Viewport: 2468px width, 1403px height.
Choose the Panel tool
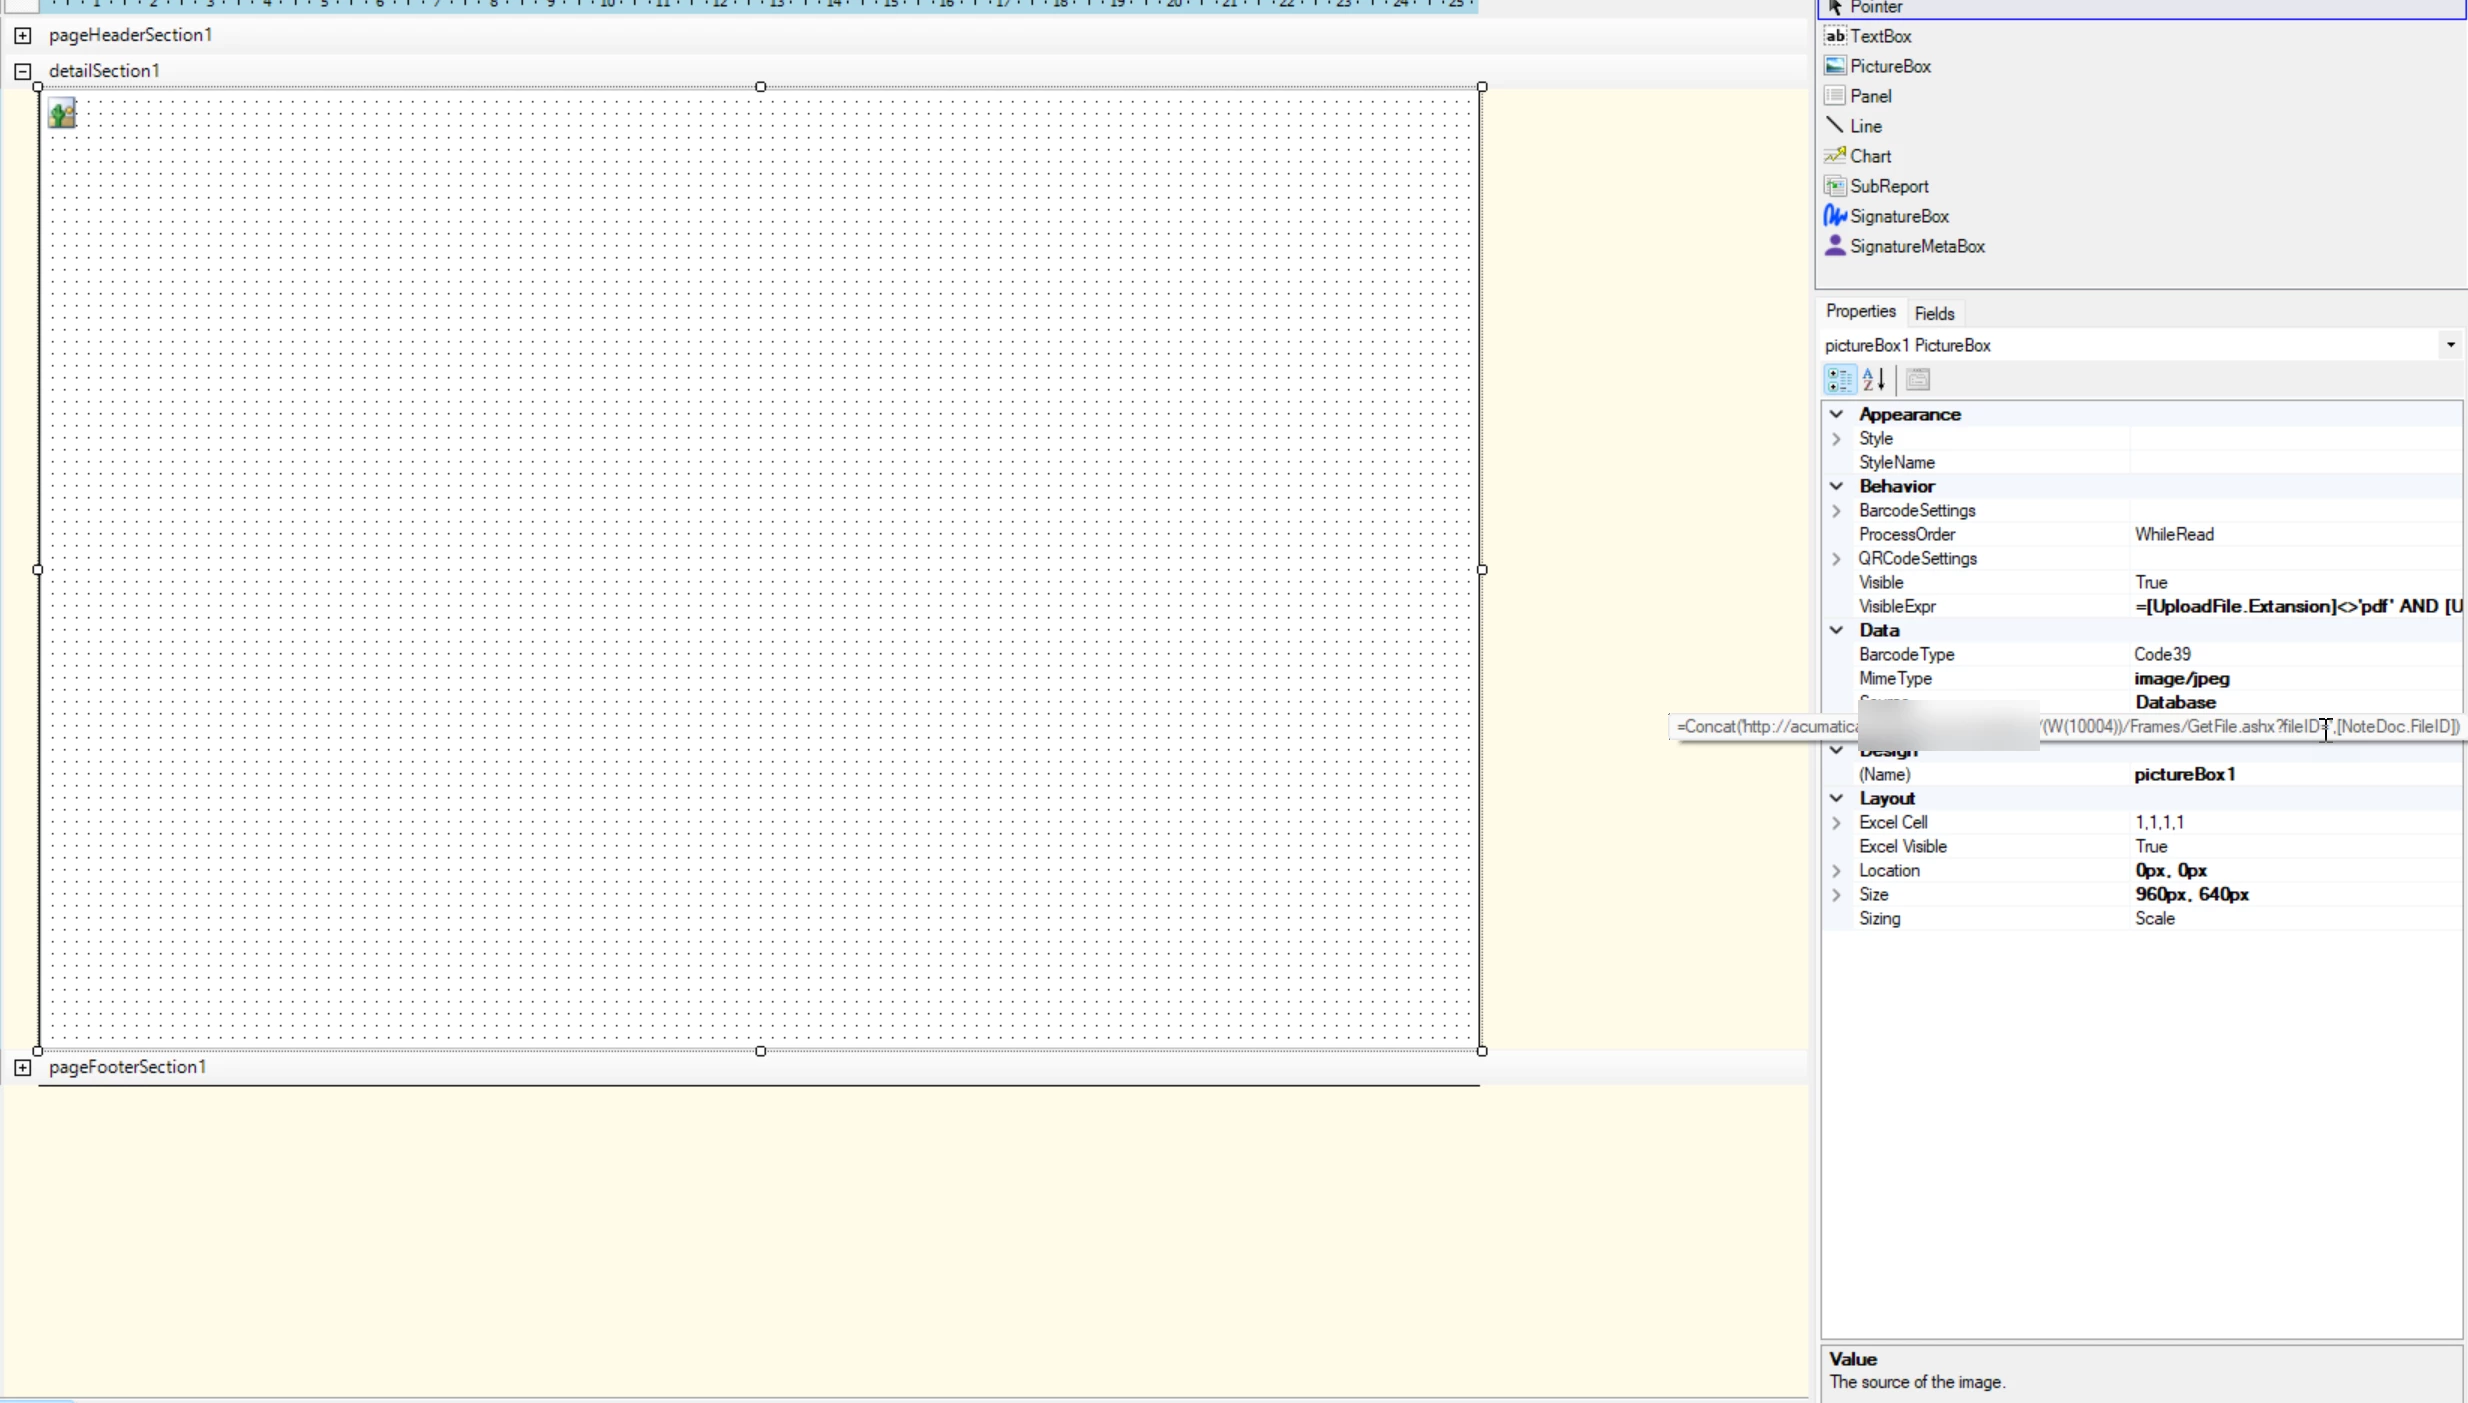click(x=1869, y=96)
